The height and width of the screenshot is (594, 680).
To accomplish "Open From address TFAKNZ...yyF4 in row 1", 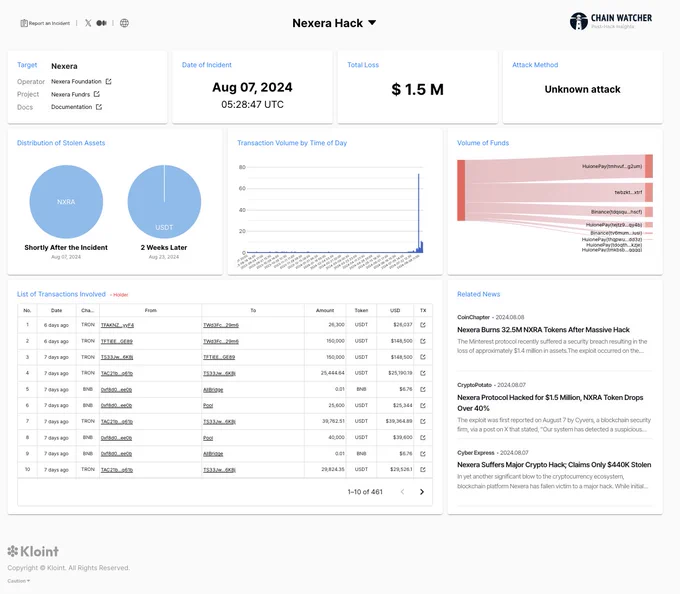I will click(118, 325).
